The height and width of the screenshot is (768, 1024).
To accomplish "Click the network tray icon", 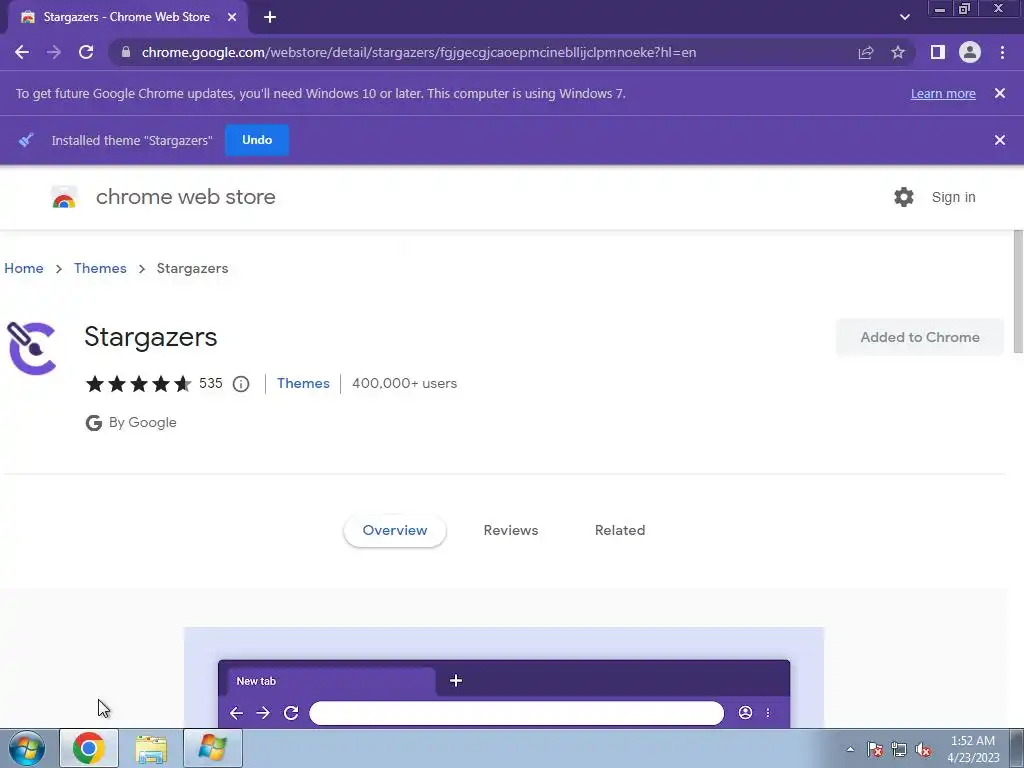I will [x=899, y=749].
